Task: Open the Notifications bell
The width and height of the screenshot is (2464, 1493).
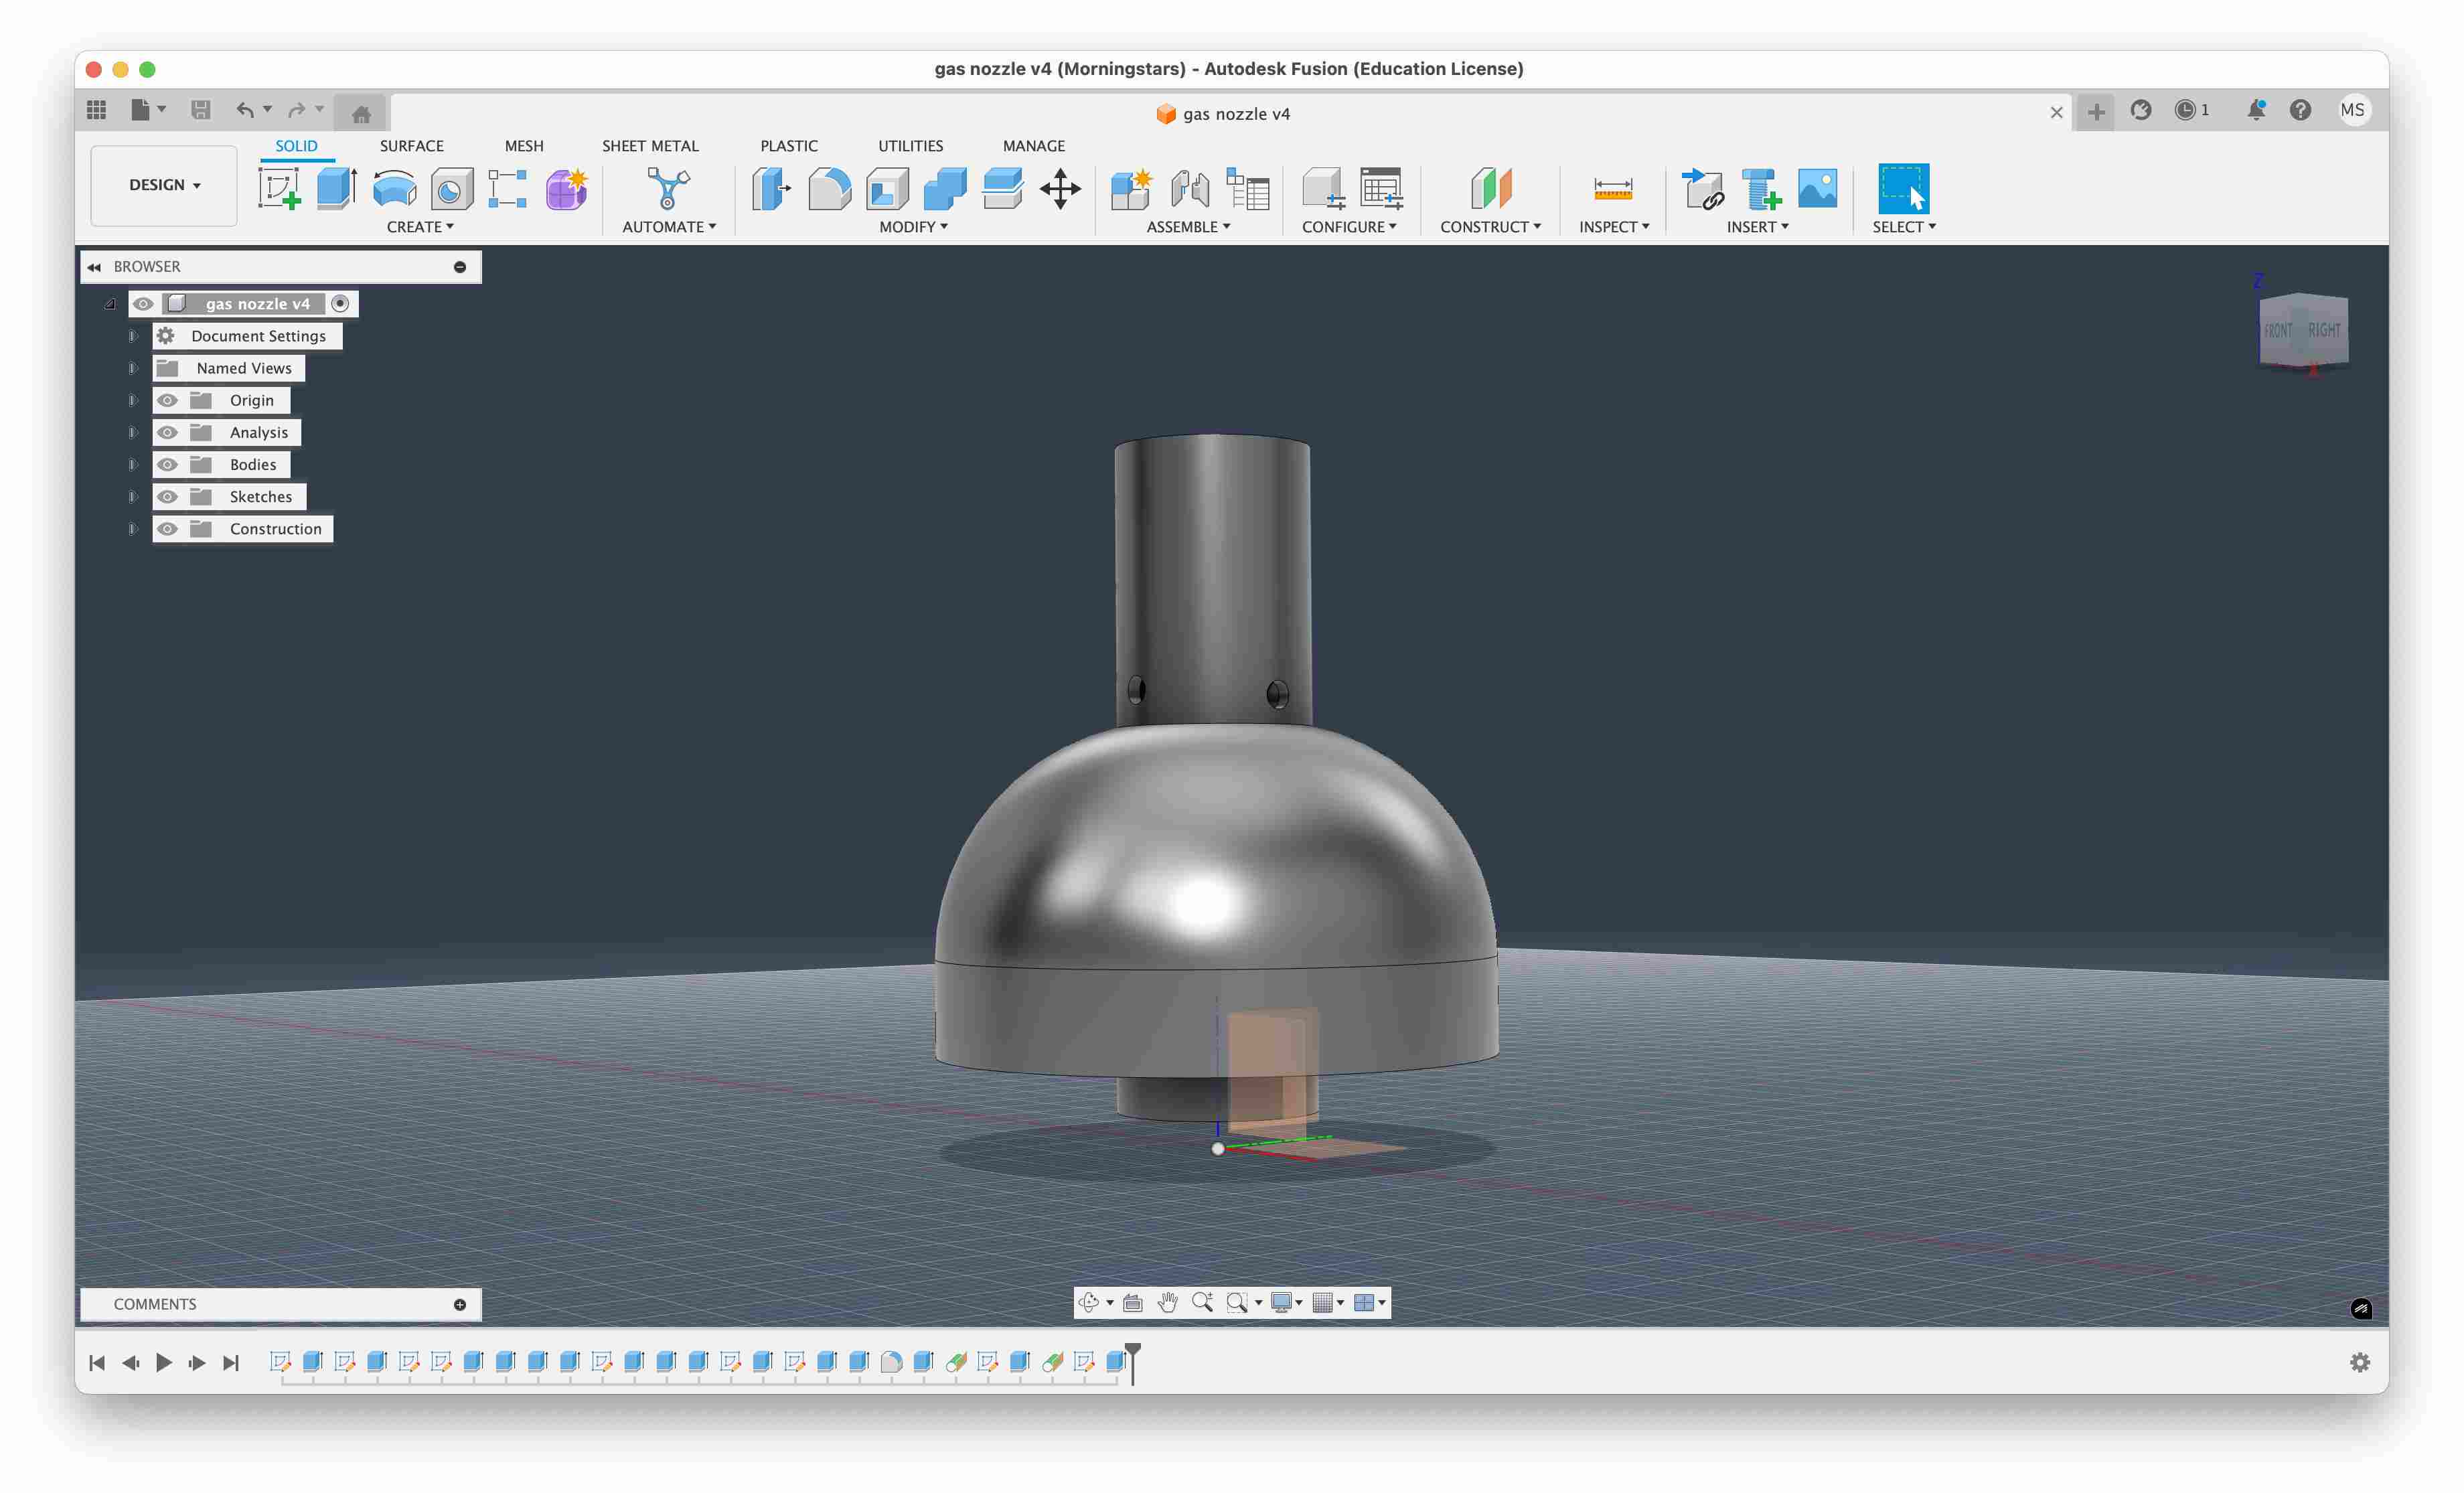Action: click(2256, 110)
